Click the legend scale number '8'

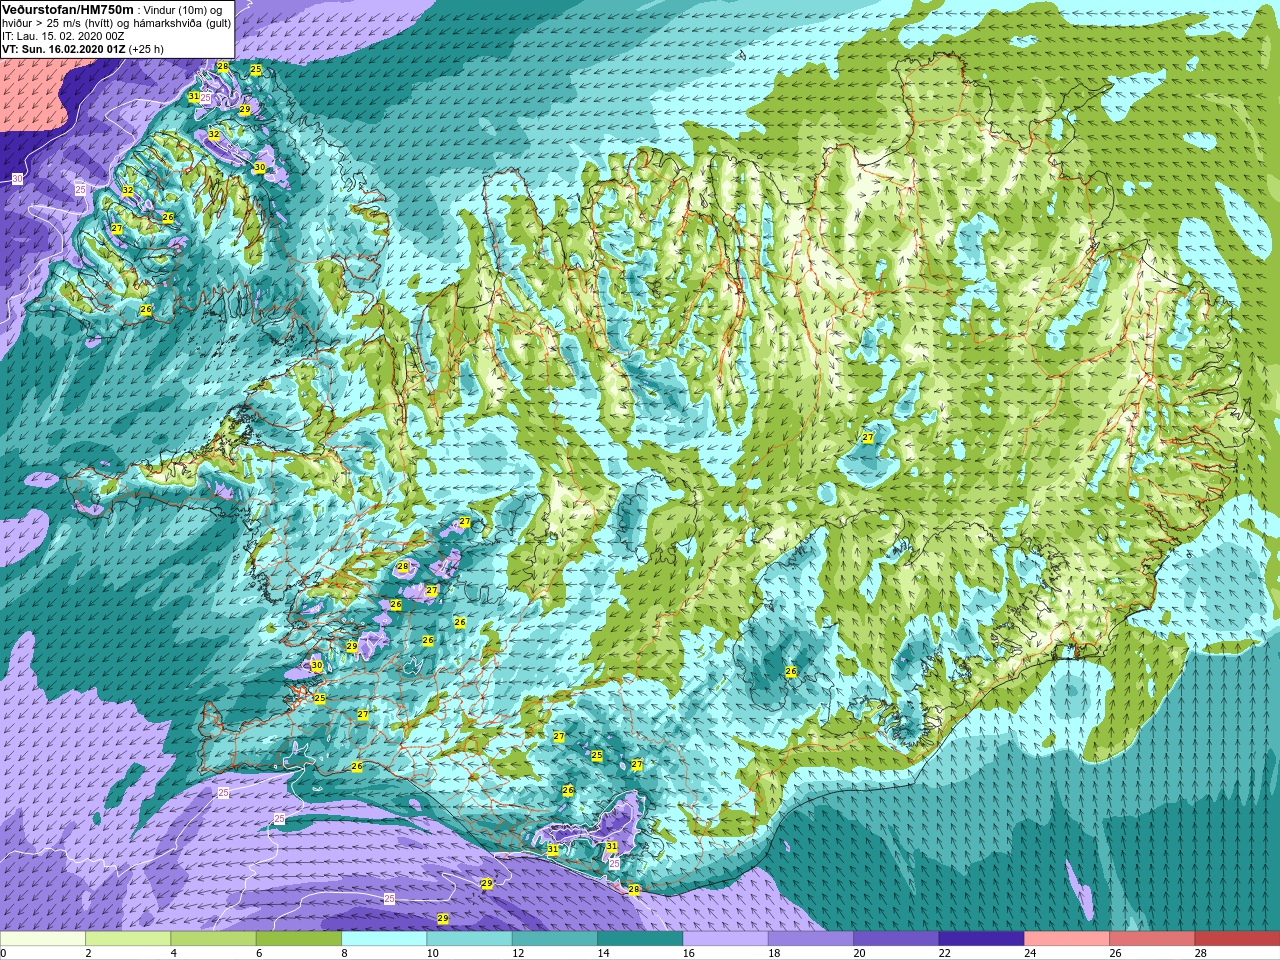tap(344, 953)
